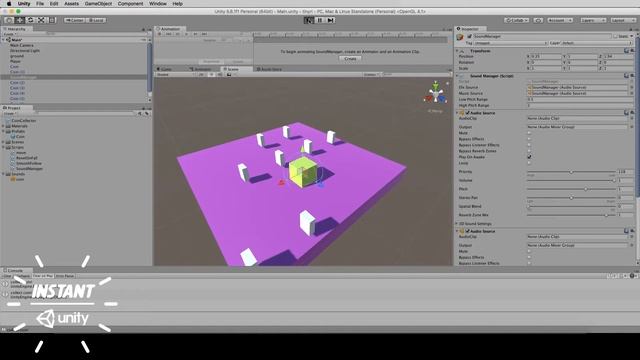Switch to the Animation tab
This screenshot has width=640, height=360.
169,29
